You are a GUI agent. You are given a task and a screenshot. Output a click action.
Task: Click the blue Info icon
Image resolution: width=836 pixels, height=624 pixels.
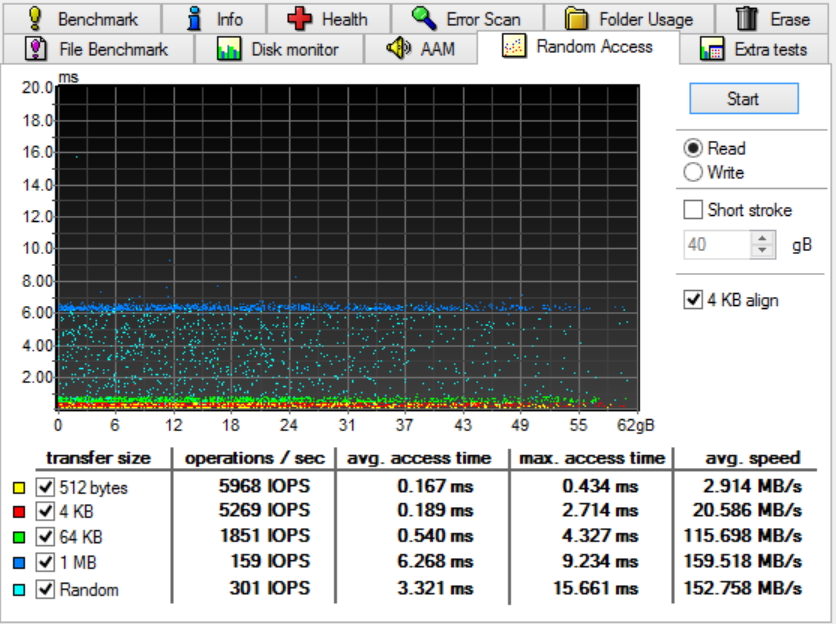[195, 19]
